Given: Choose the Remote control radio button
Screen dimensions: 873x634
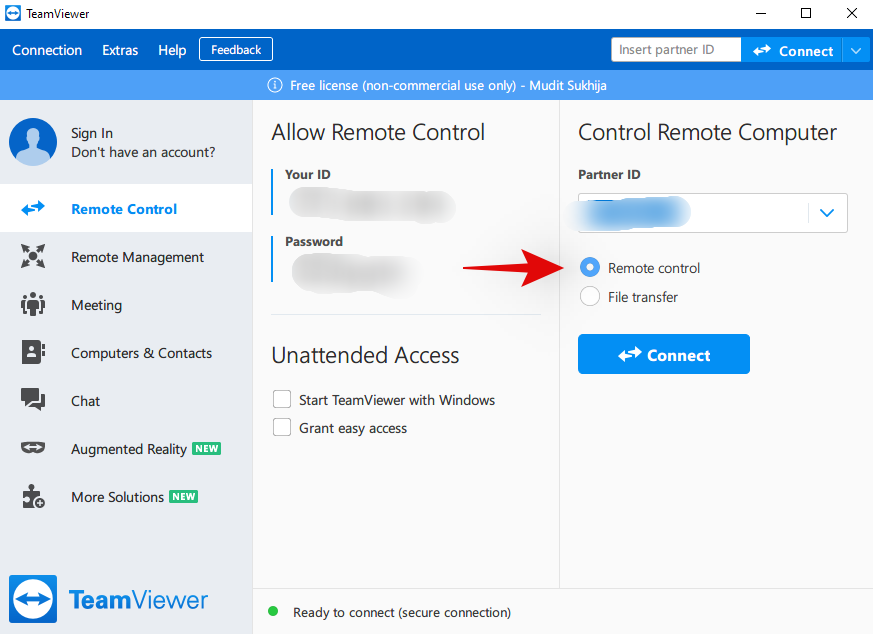Looking at the screenshot, I should pos(590,268).
